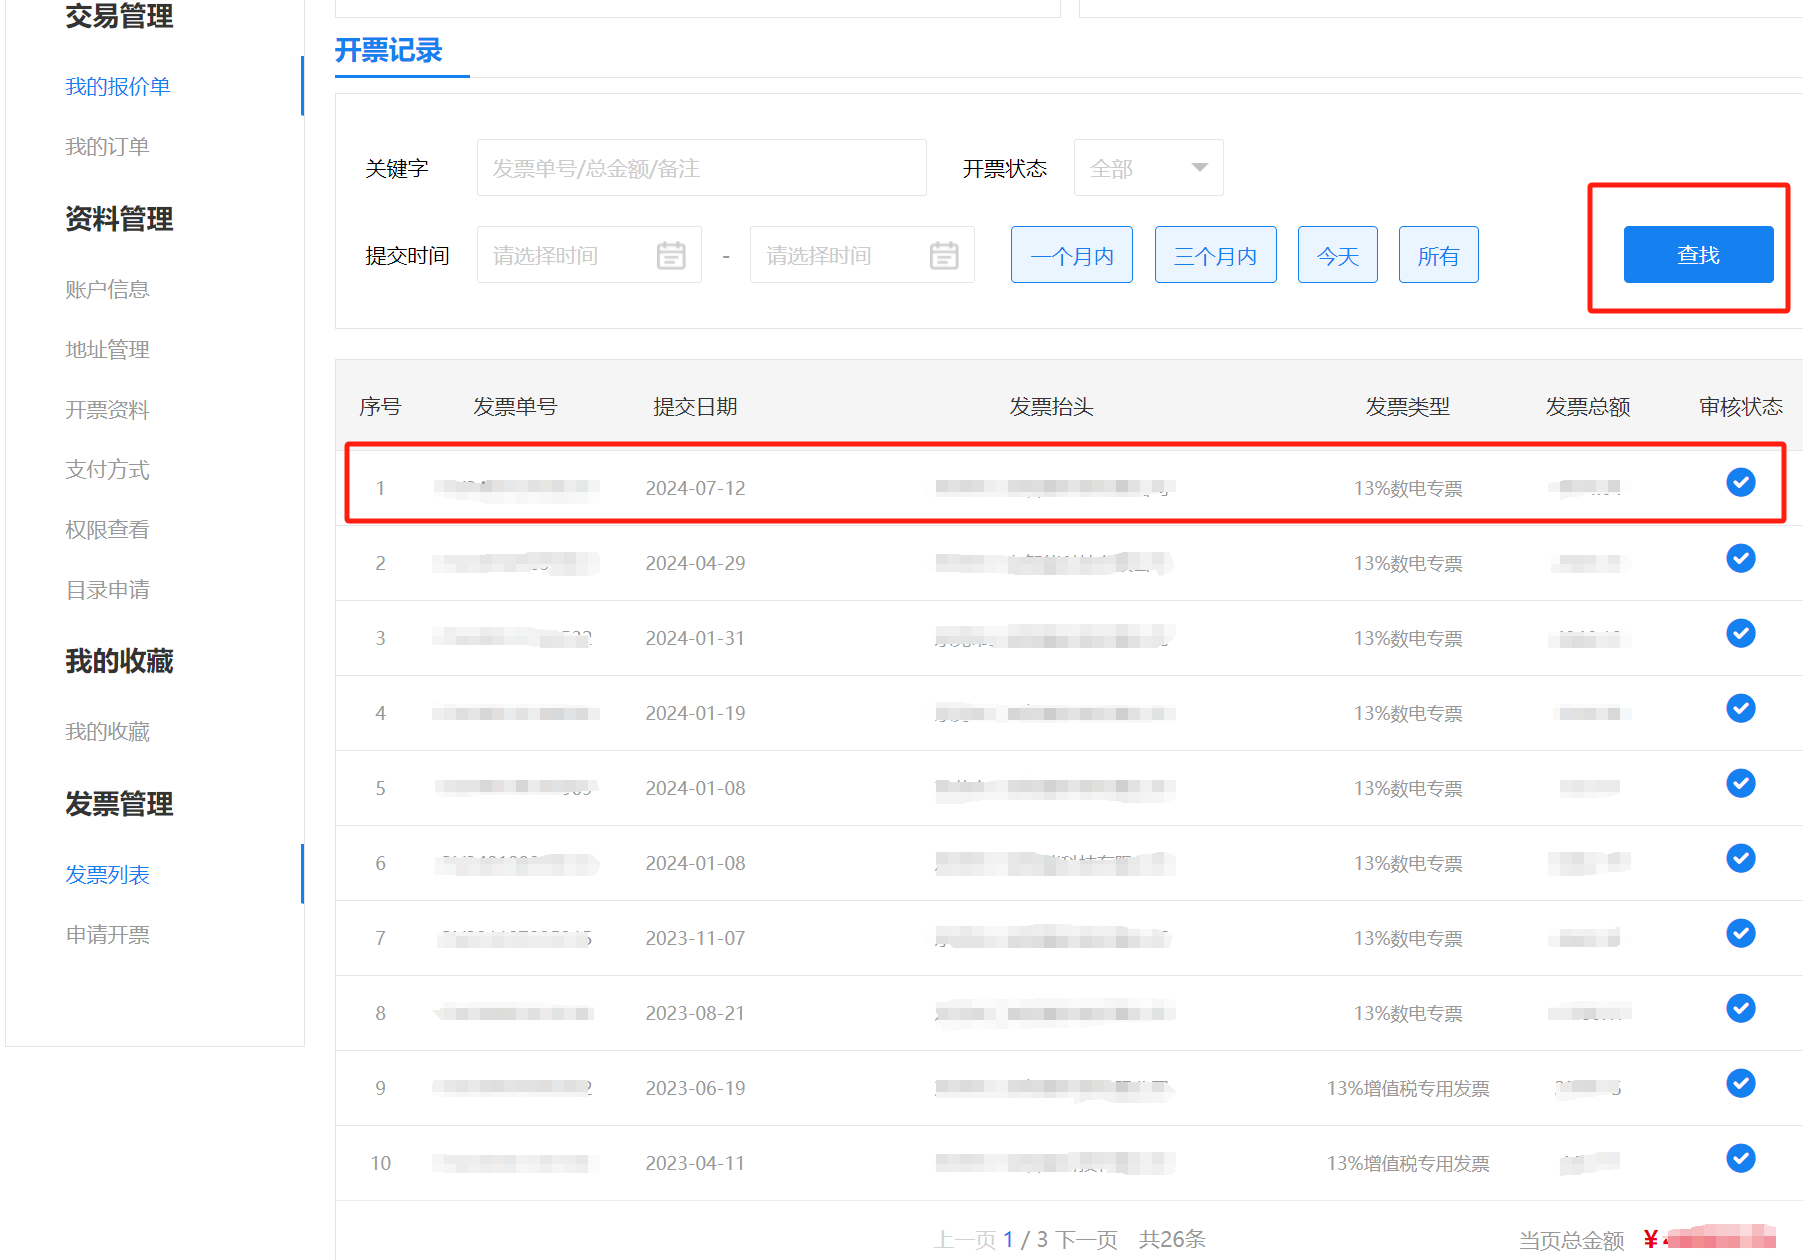Select the 三个月内 time filter
This screenshot has width=1803, height=1260.
tap(1215, 256)
